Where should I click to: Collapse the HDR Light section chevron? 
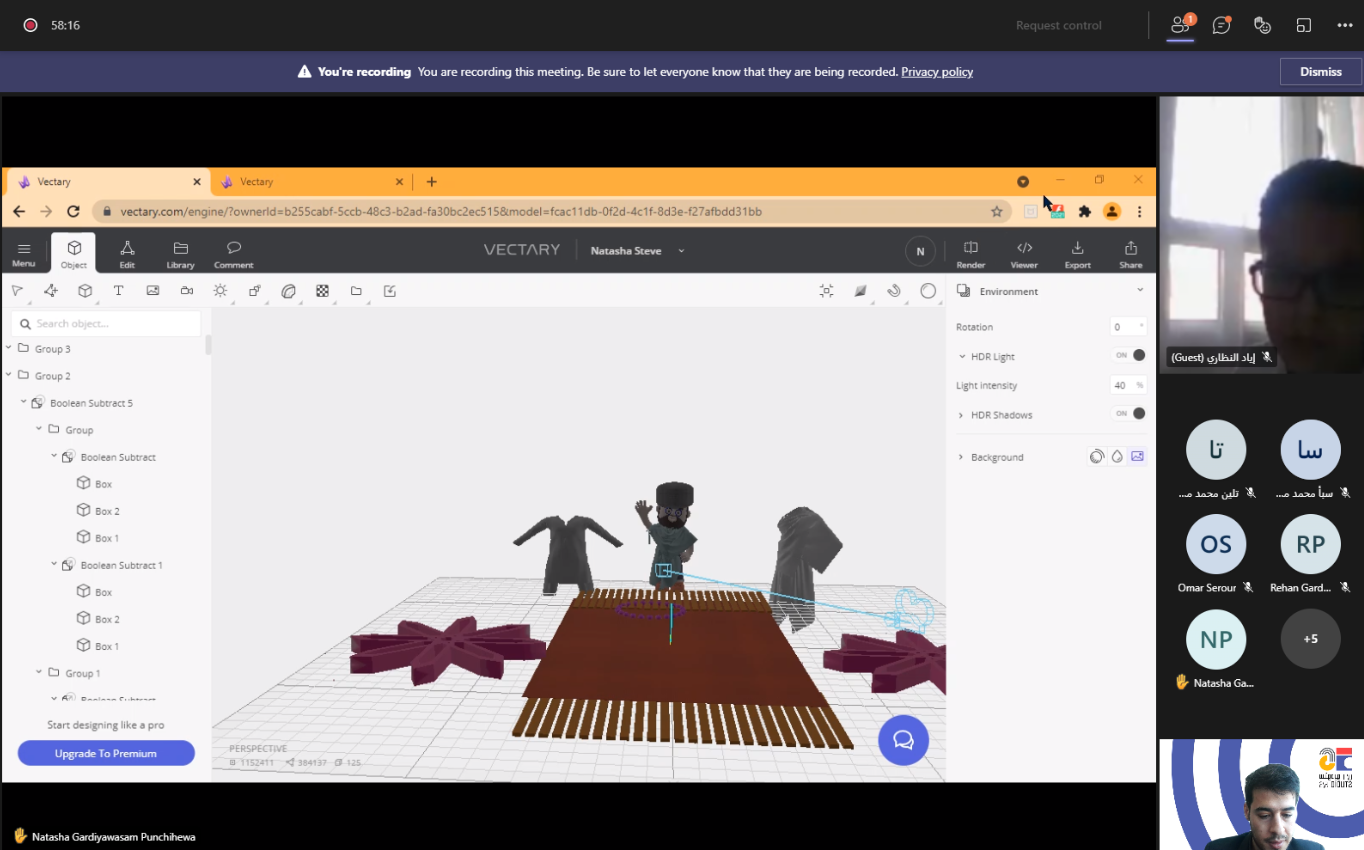962,356
